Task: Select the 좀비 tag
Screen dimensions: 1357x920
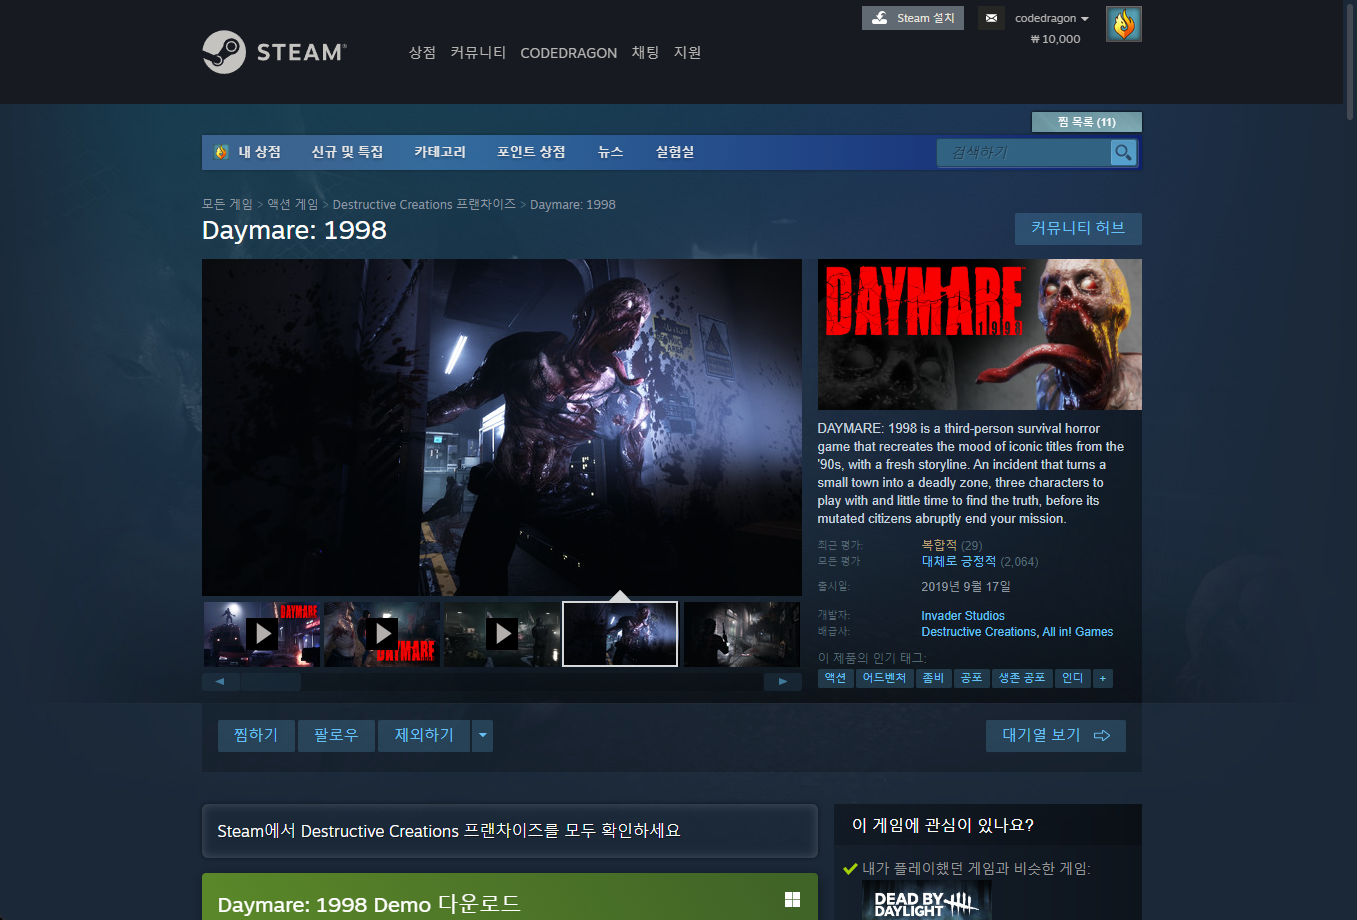Action: pyautogui.click(x=933, y=678)
